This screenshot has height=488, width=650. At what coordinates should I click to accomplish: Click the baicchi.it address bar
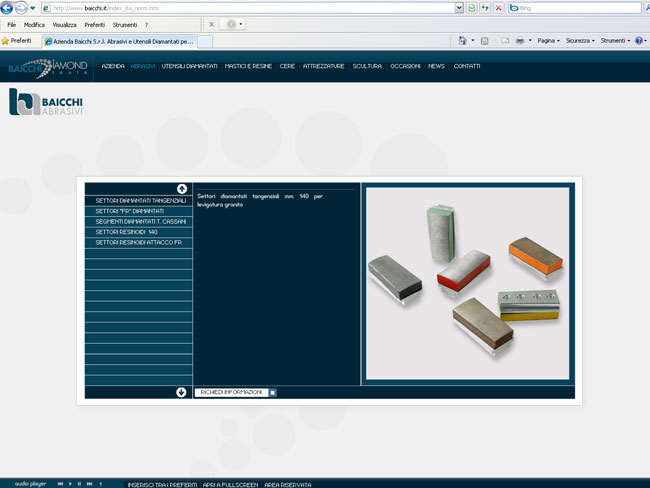point(249,8)
